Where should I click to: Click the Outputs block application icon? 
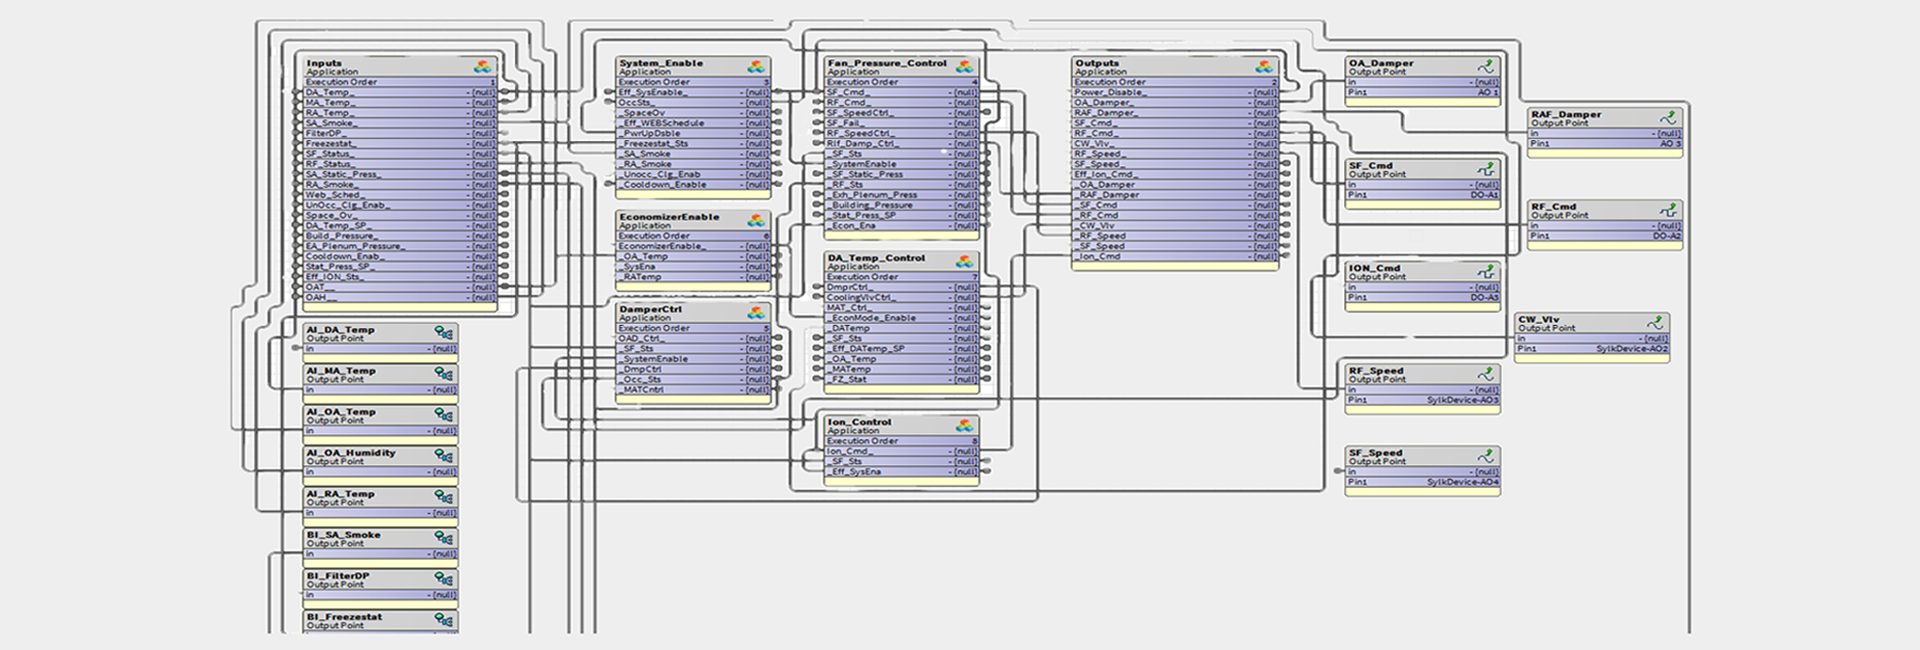(x=1264, y=67)
